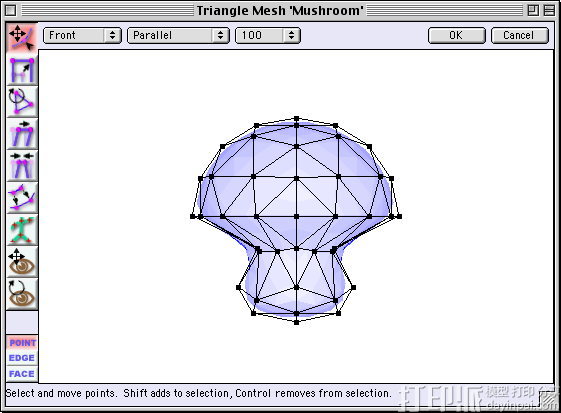The width and height of the screenshot is (561, 413).
Task: Switch selection mode to FACE
Action: pos(22,374)
